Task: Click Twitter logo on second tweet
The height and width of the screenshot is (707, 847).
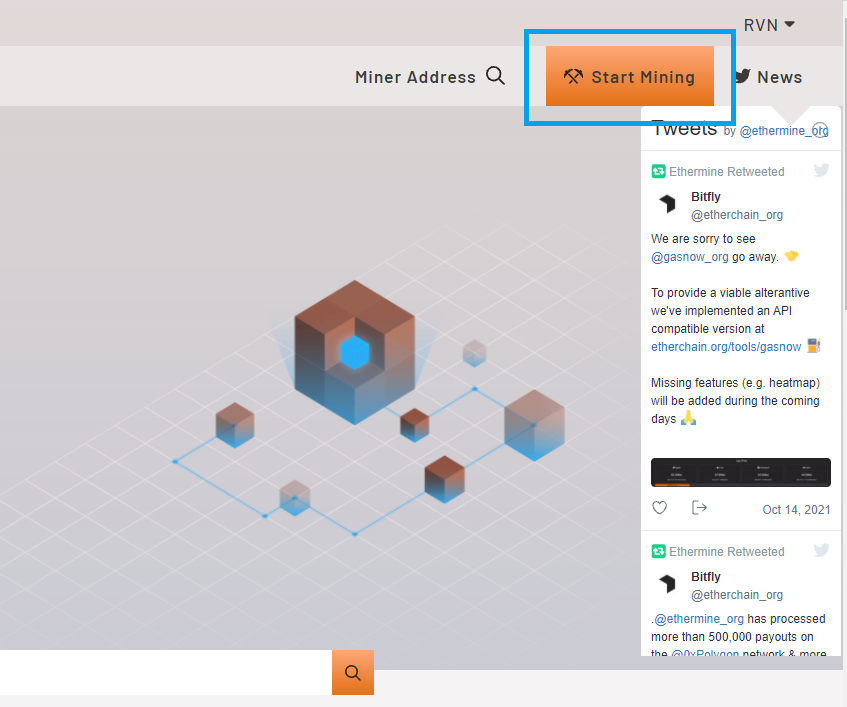Action: click(x=822, y=550)
